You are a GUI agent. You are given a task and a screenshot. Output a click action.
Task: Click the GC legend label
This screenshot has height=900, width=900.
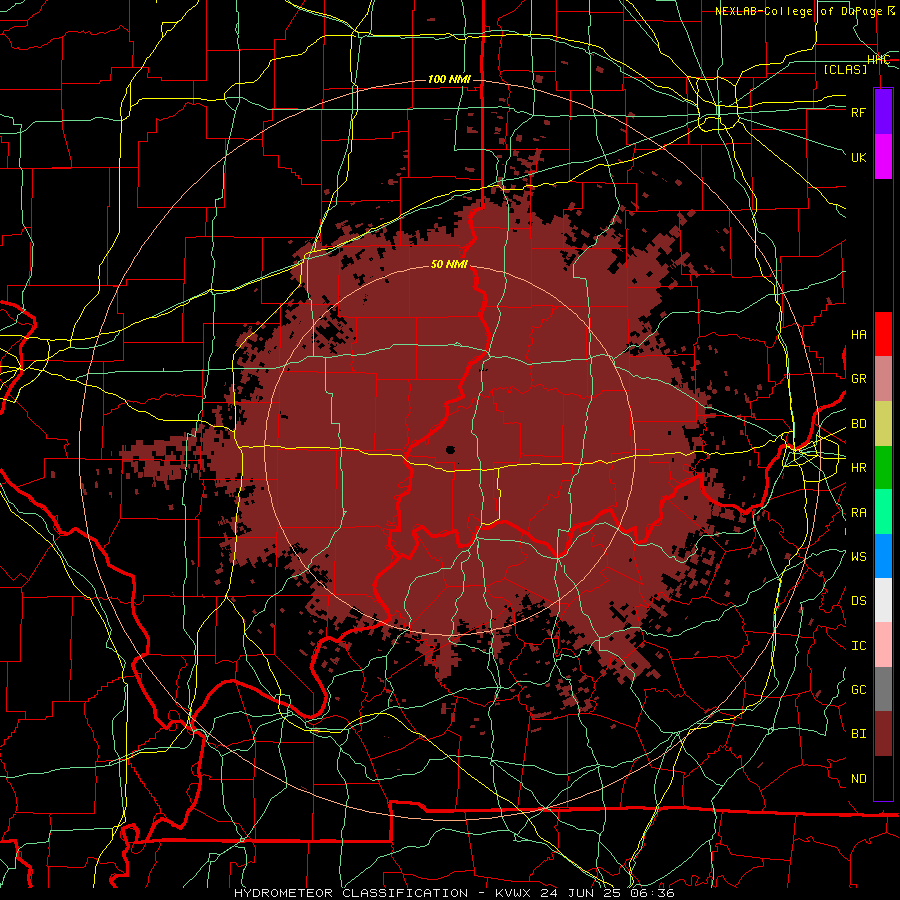[x=858, y=690]
